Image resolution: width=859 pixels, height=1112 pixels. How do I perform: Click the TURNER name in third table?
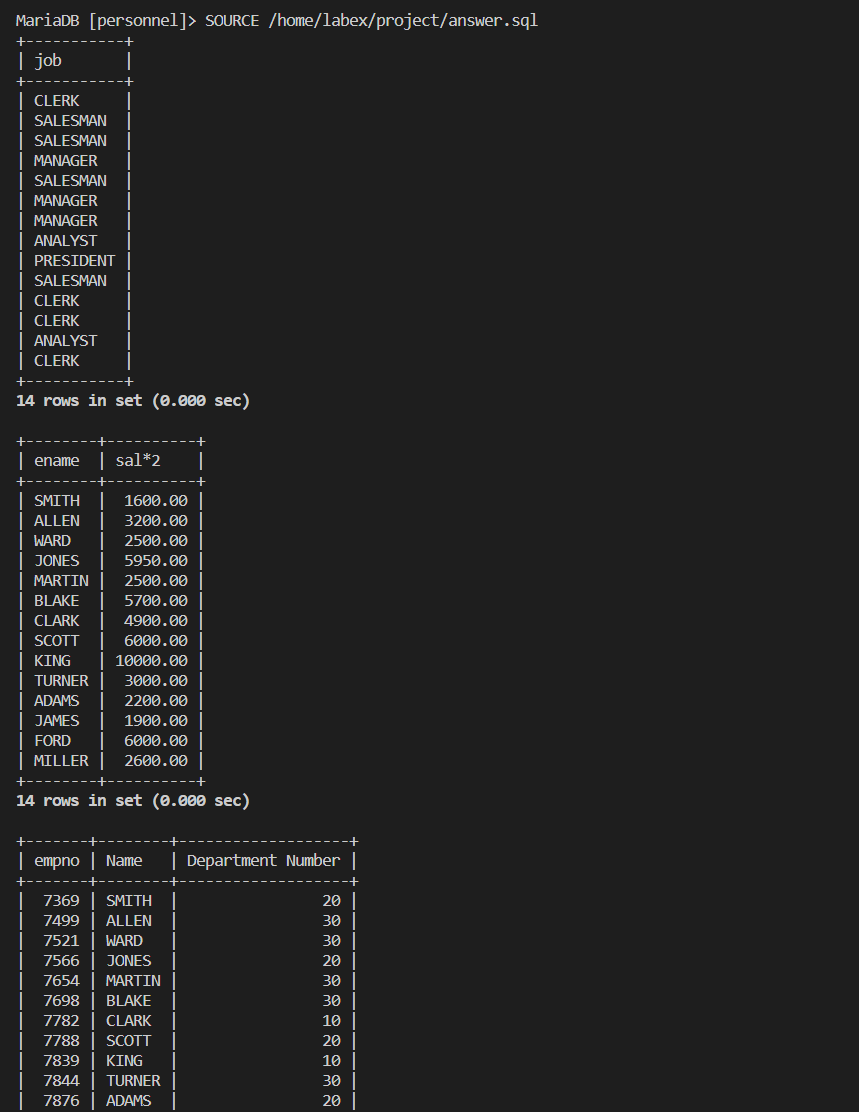[133, 1080]
